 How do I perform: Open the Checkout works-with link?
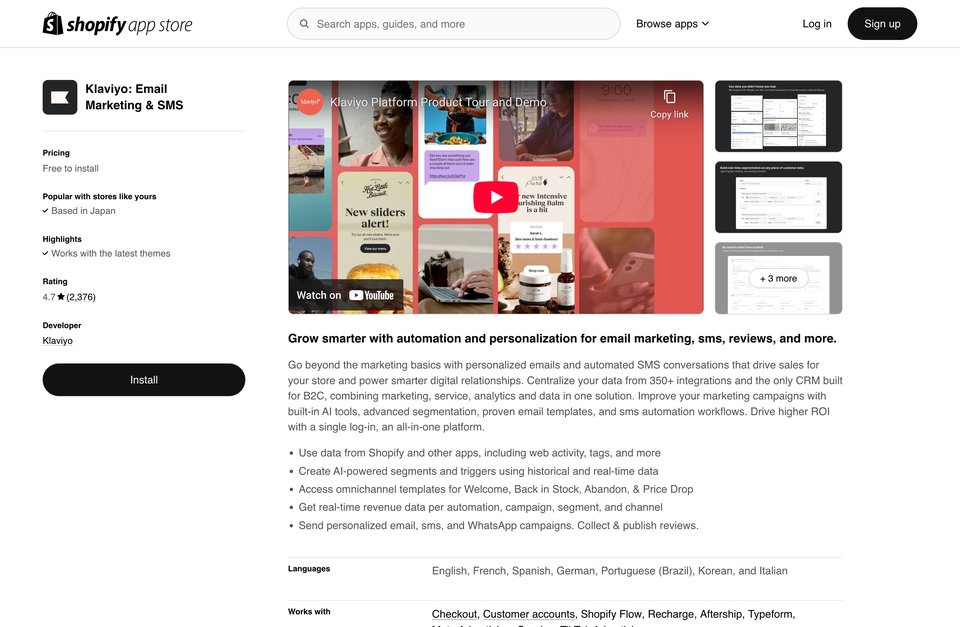pos(454,614)
